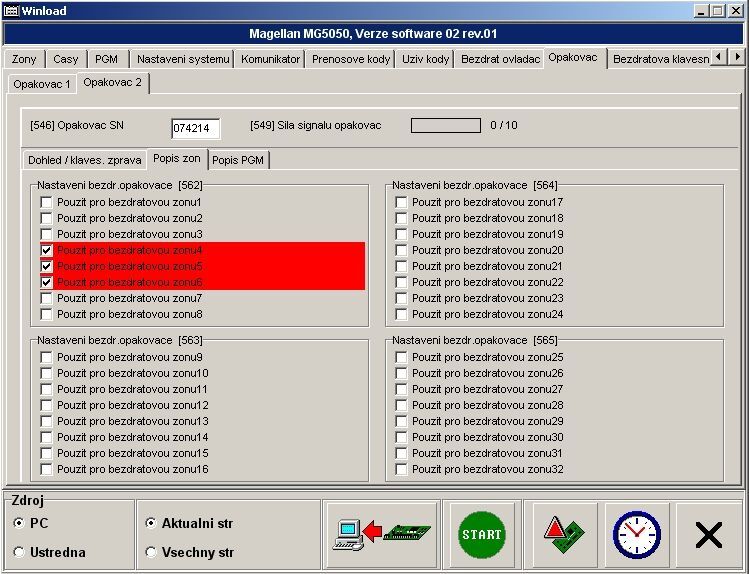The image size is (749, 574).
Task: Click the panel-to-PC transfer icon button
Action: pos(381,535)
